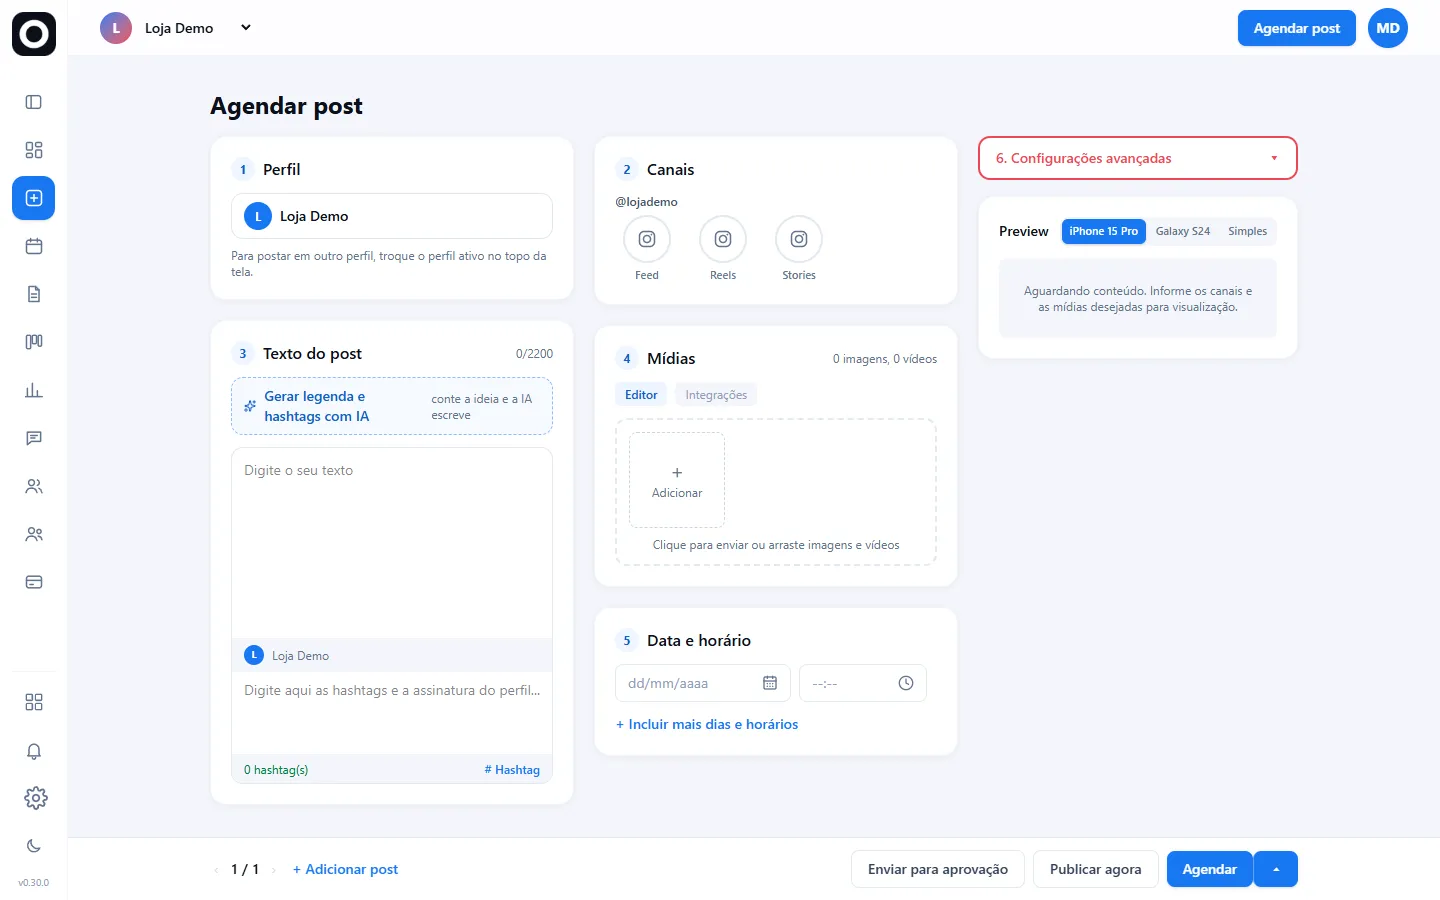
Task: Click the AI sparkle icon for caption generation
Action: point(250,406)
